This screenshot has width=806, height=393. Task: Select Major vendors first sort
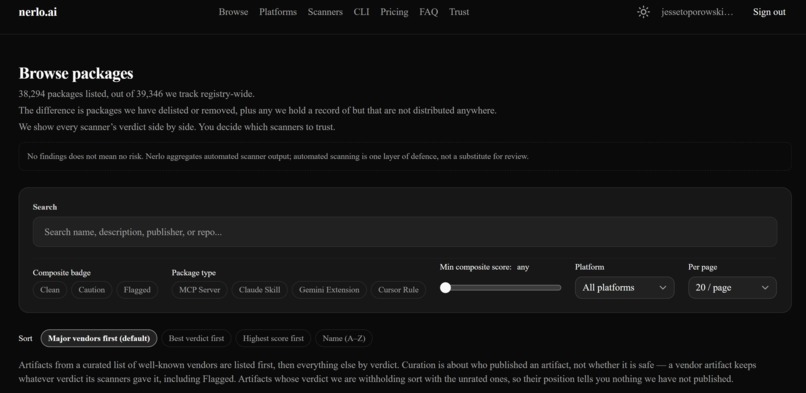pos(99,339)
